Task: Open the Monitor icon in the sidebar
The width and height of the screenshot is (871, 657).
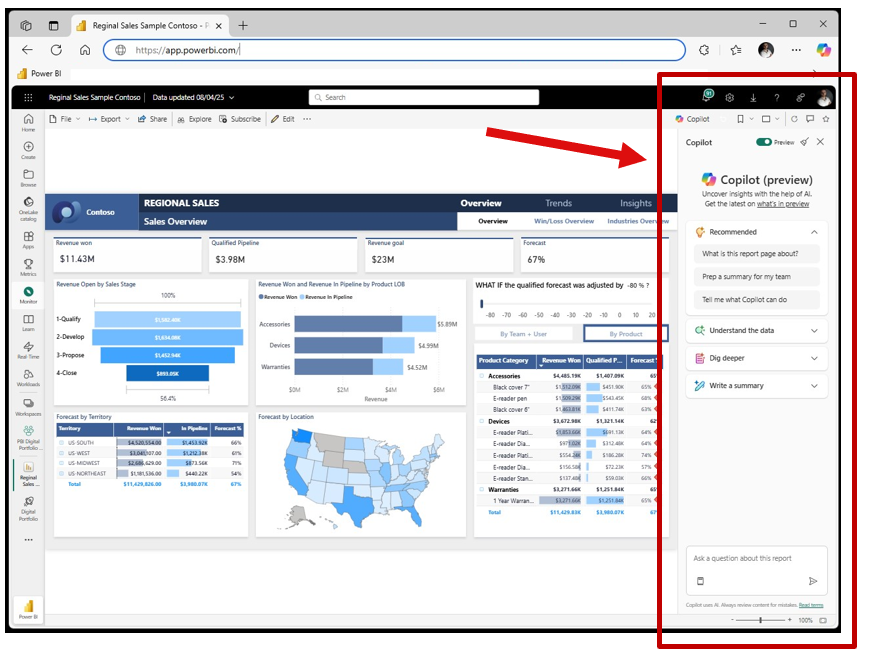Action: [28, 295]
